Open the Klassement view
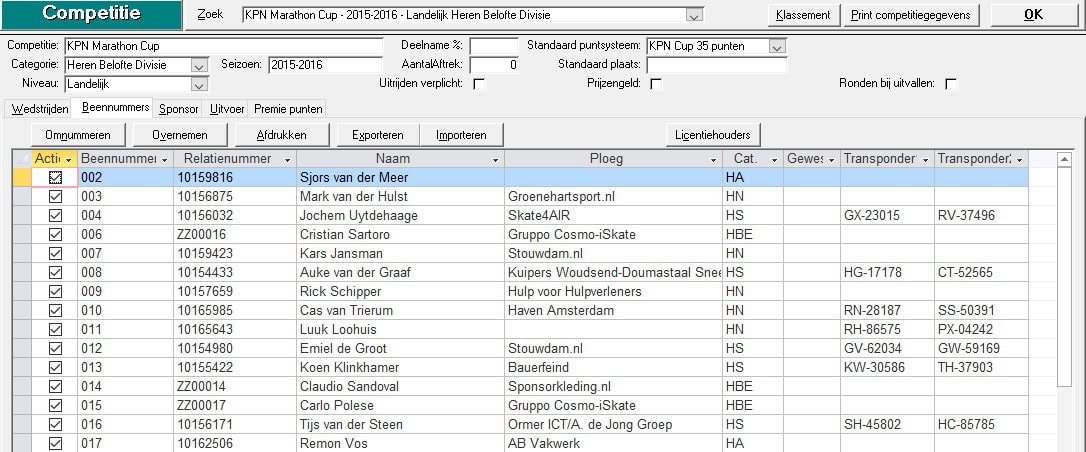1086x452 pixels. click(x=803, y=15)
